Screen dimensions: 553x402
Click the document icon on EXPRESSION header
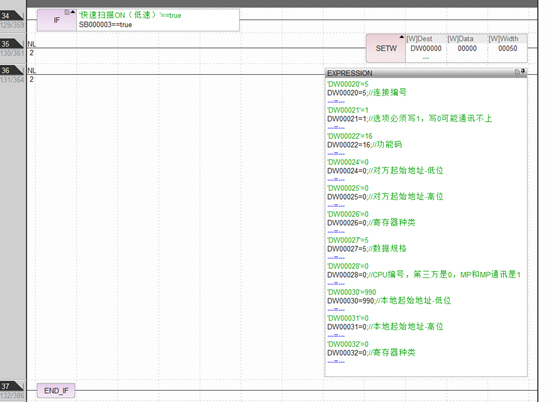click(517, 72)
